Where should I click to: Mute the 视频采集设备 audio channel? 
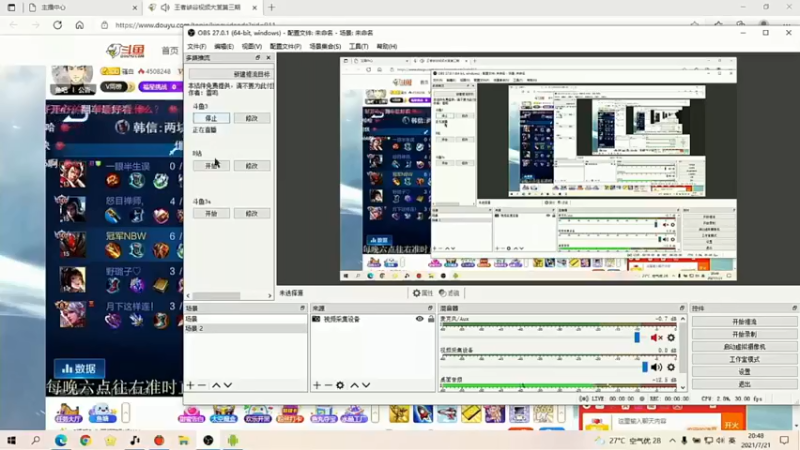[x=656, y=367]
